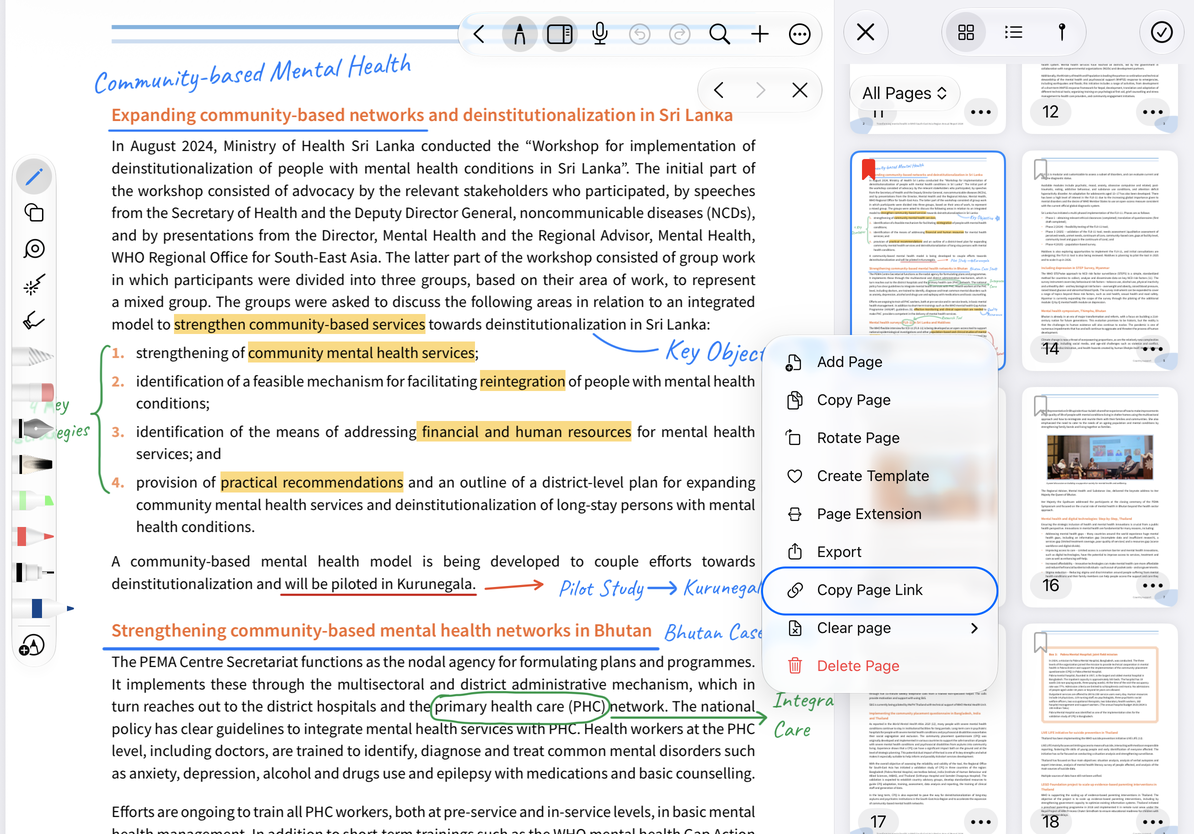Screen dimensions: 1194x834
Task: Switch pages panel to list view
Action: [1014, 32]
